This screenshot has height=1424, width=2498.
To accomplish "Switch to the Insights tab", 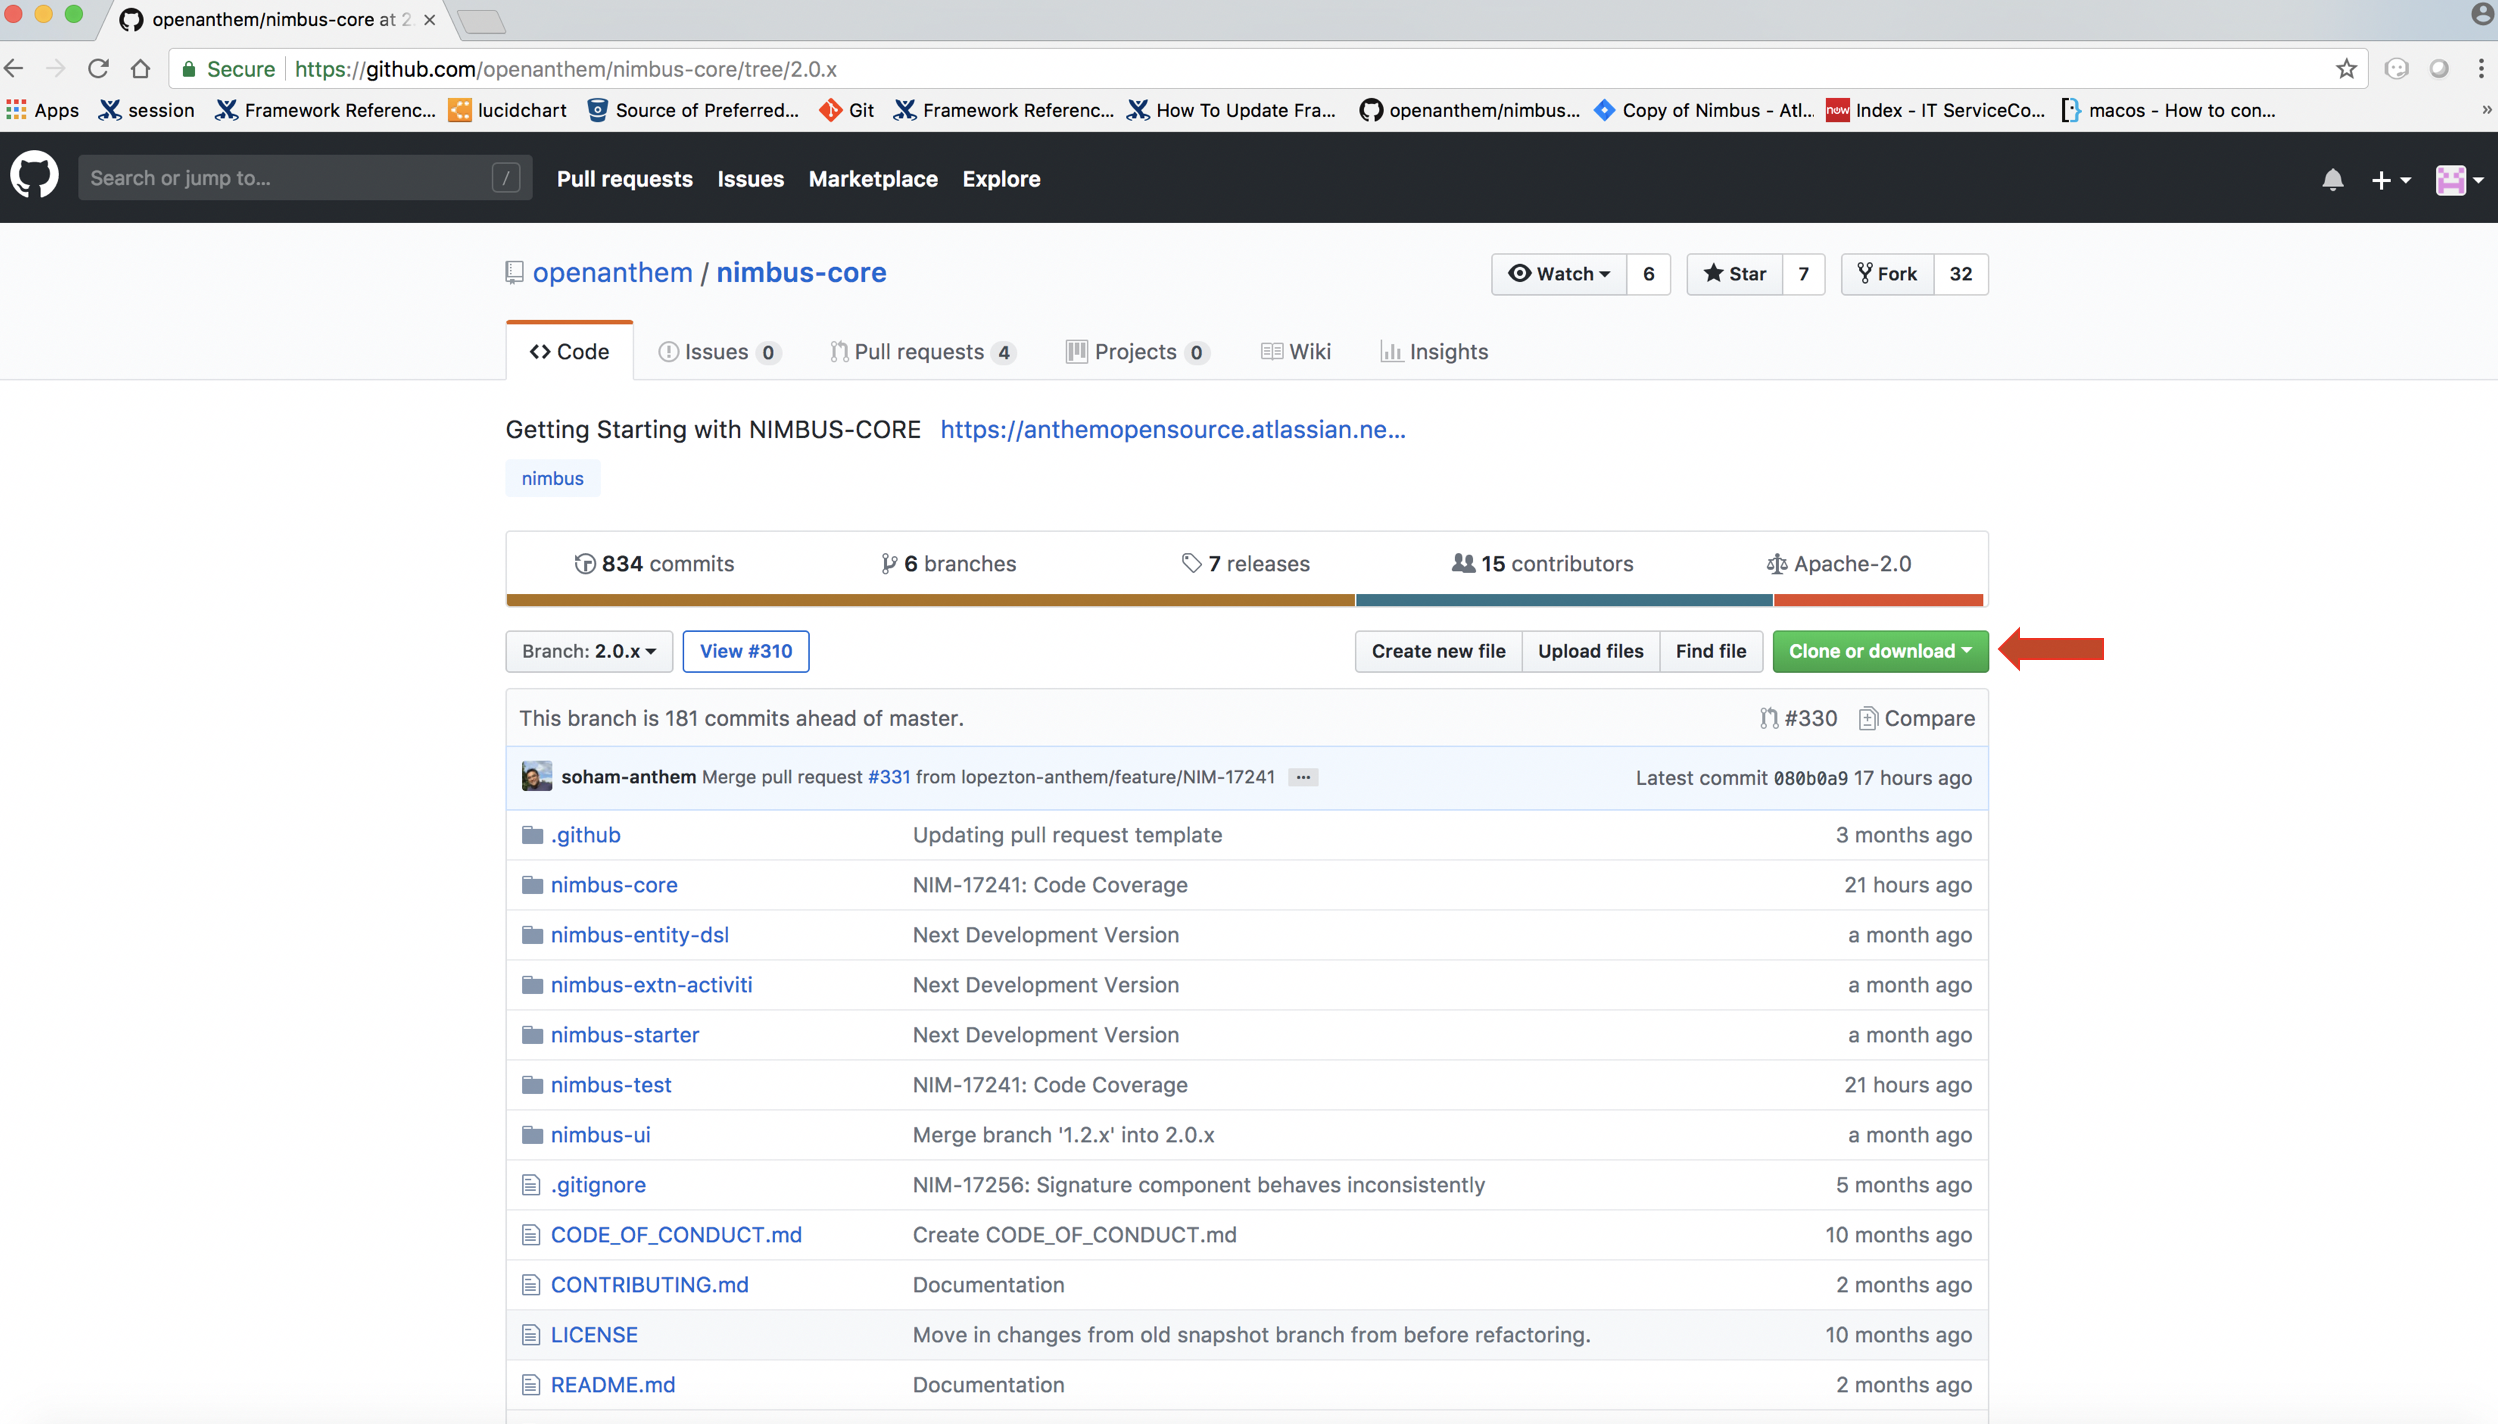I will (x=1434, y=351).
